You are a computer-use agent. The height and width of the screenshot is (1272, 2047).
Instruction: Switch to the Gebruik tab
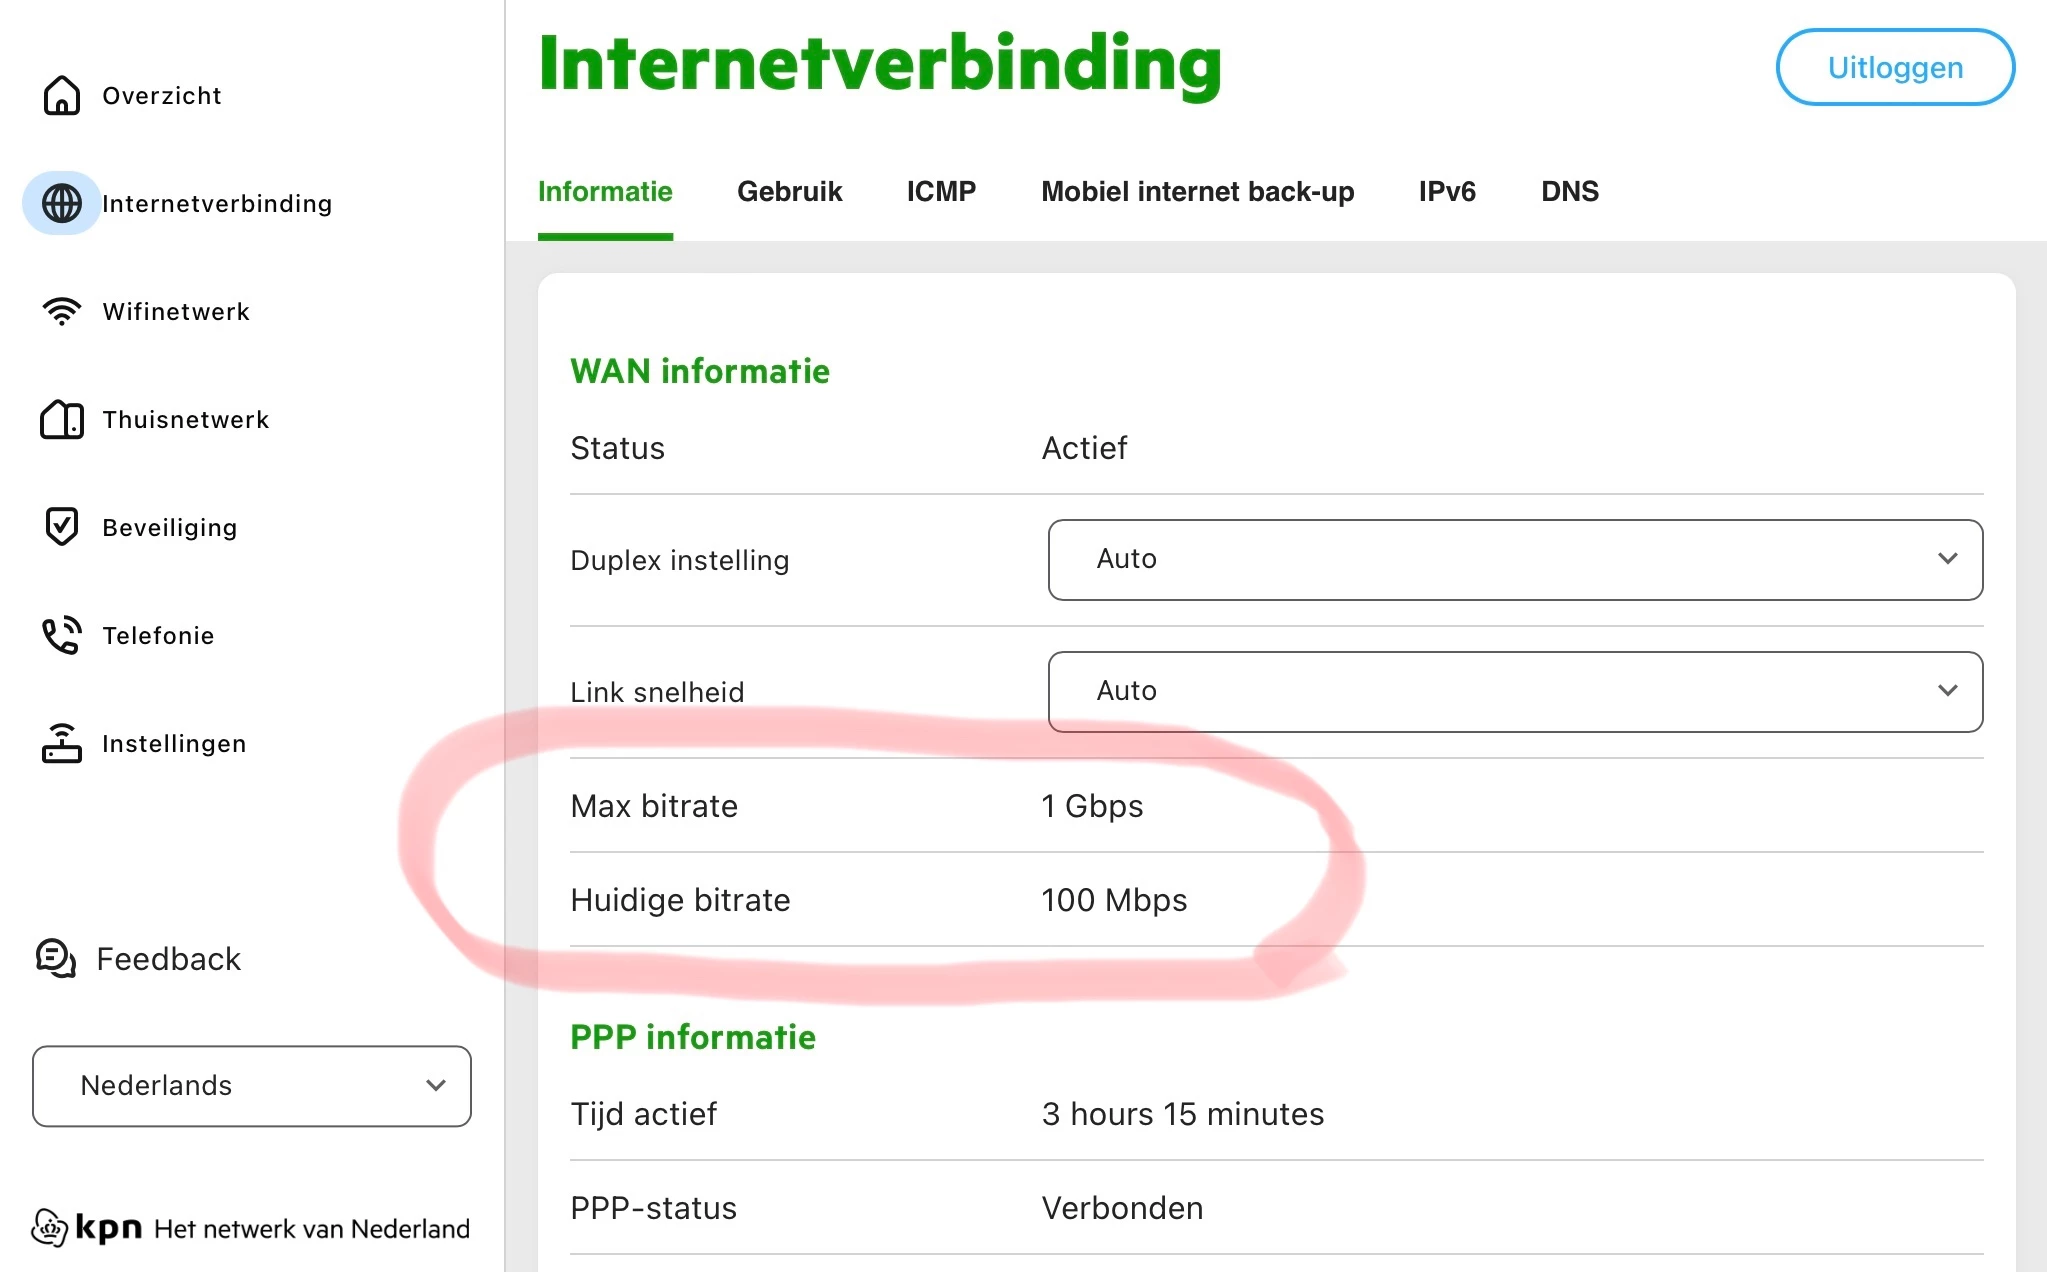[x=789, y=191]
